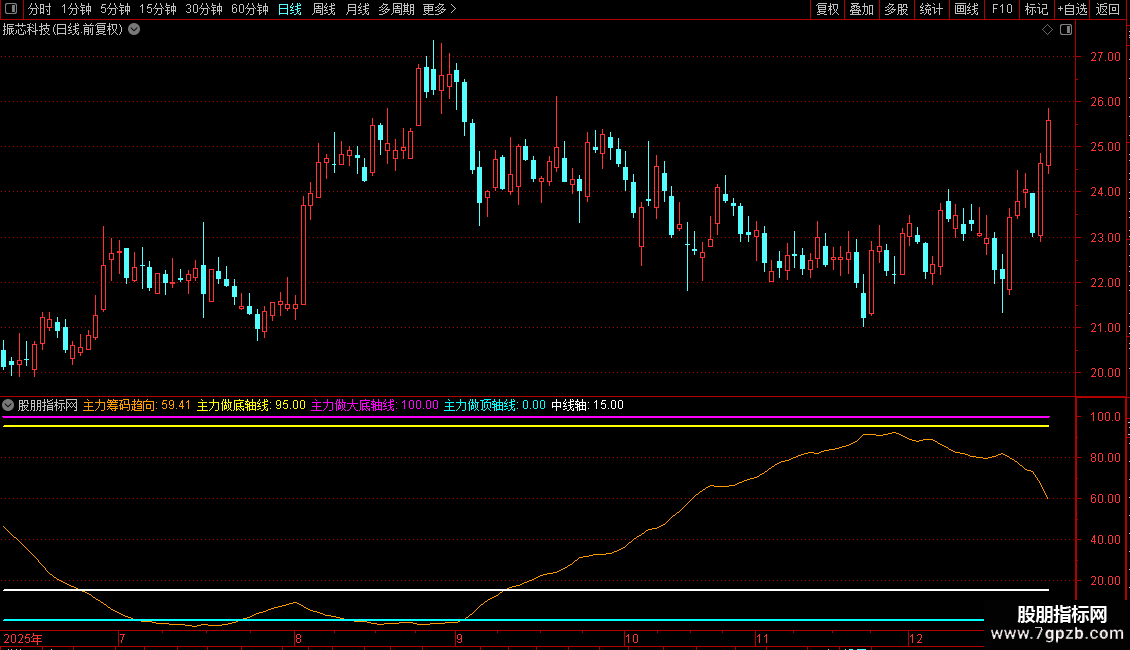This screenshot has height=650, width=1130.
Task: Click the panel layout icon at top-left
Action: 11,9
